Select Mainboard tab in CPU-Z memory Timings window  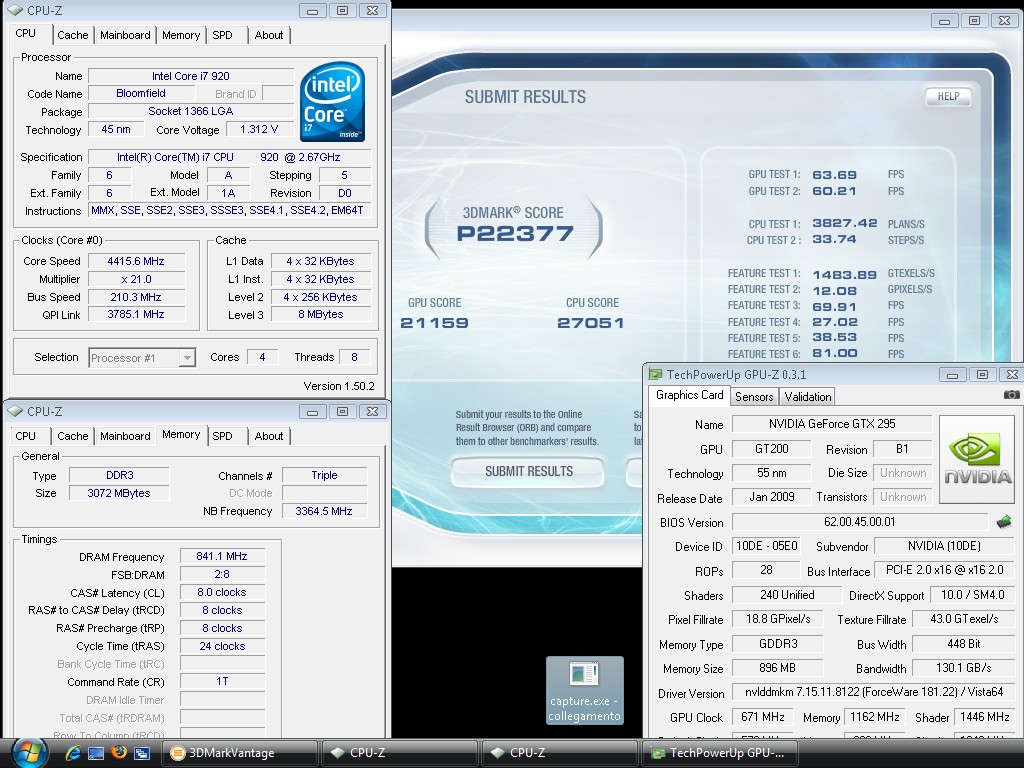125,436
